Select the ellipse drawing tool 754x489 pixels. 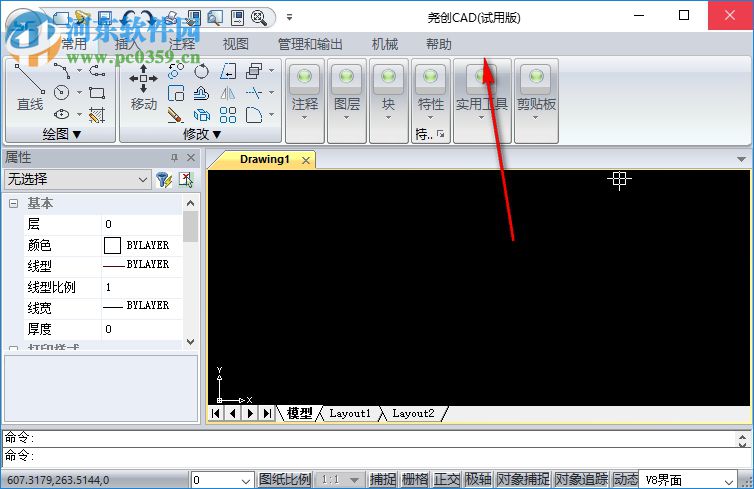tap(62, 114)
